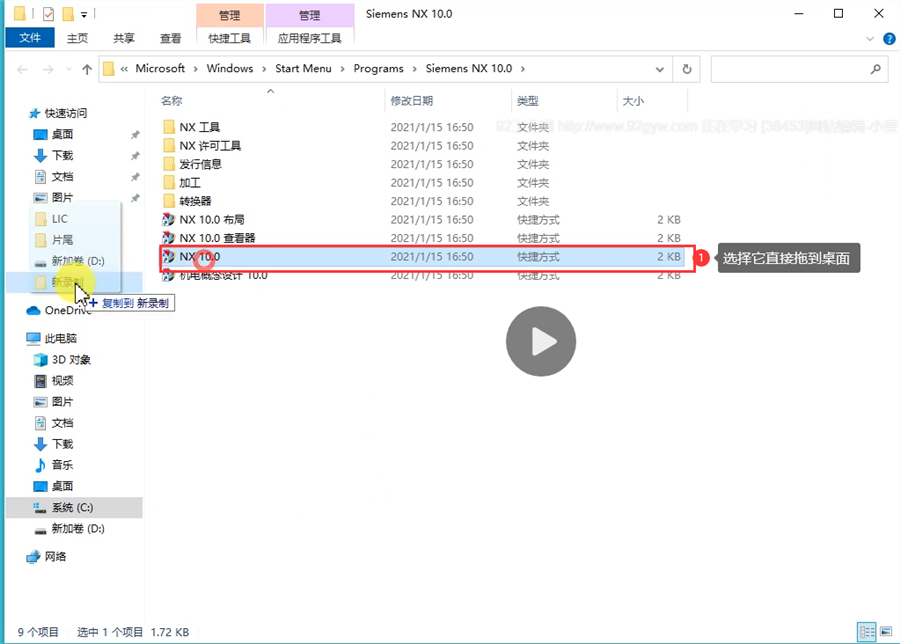The image size is (900, 644).
Task: Click the pin icon beside 快速访问 下载
Action: pos(135,156)
